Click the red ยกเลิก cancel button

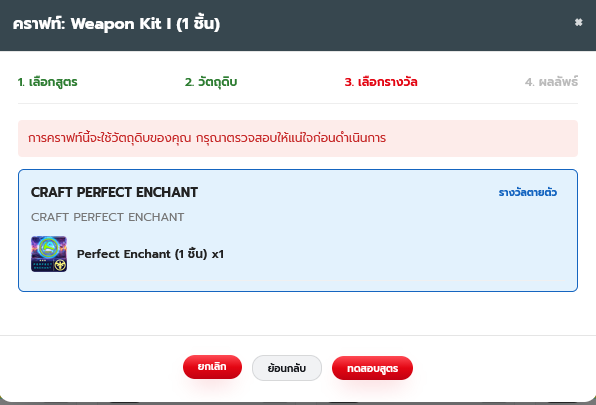pyautogui.click(x=212, y=367)
